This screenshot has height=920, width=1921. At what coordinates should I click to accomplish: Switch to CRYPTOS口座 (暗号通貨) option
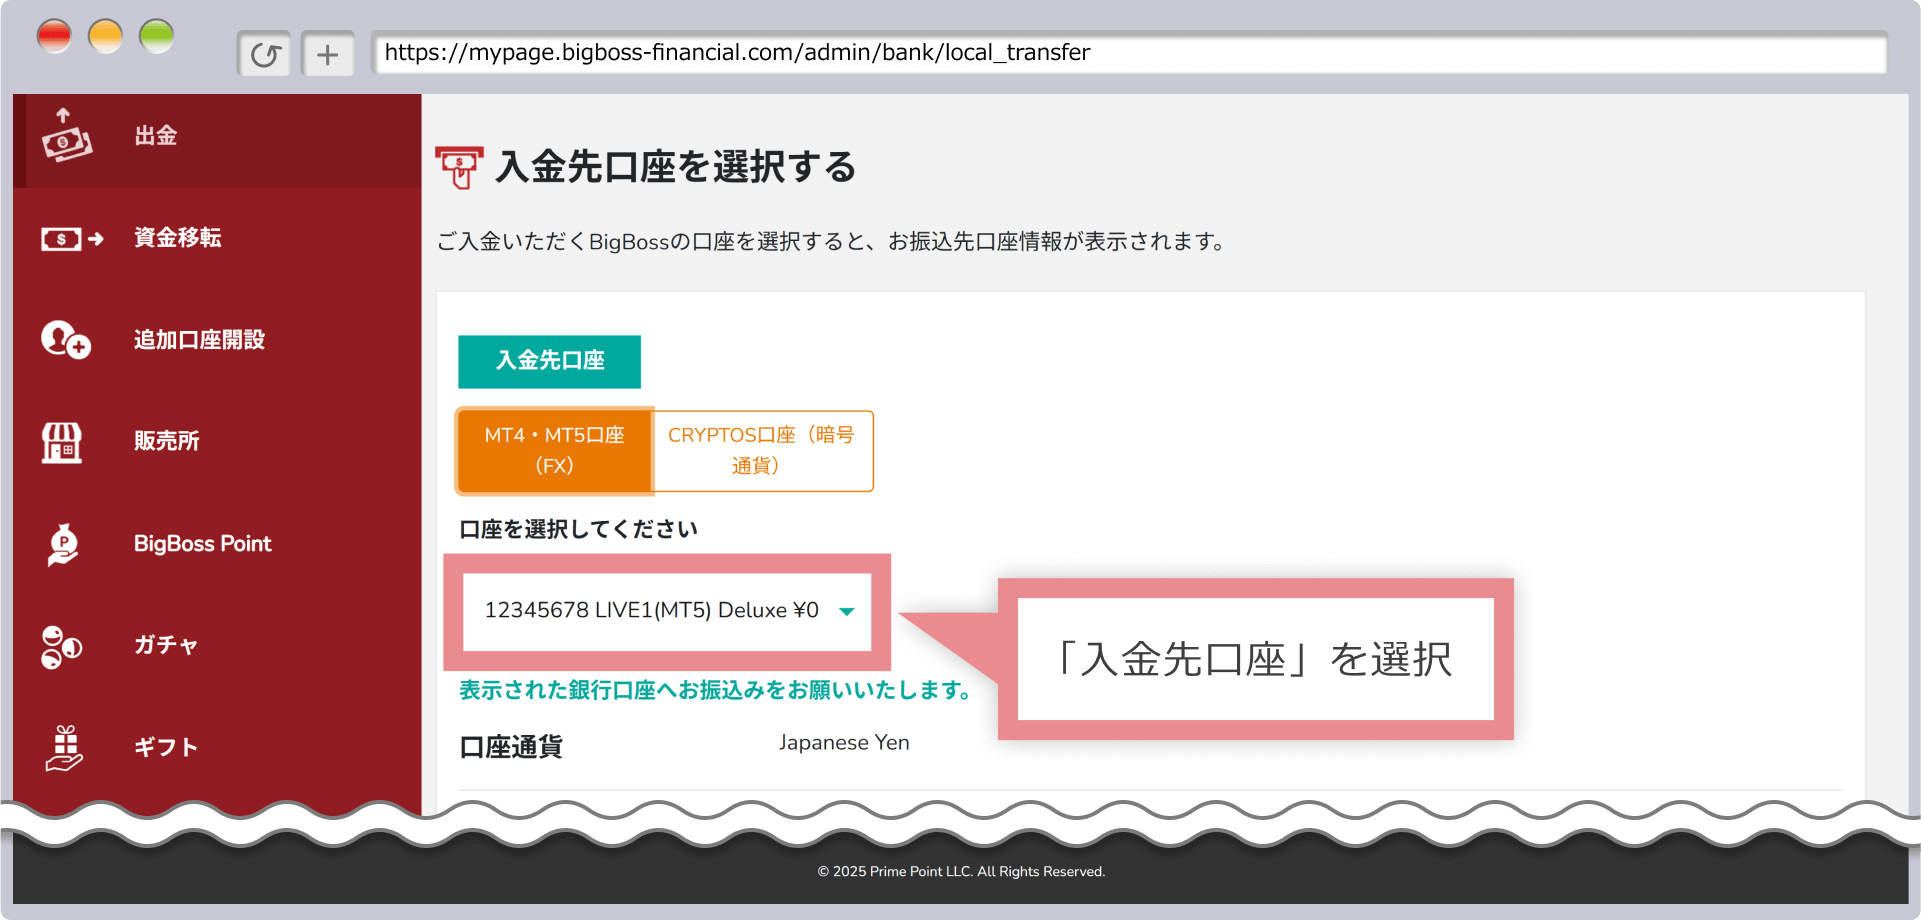[x=762, y=450]
